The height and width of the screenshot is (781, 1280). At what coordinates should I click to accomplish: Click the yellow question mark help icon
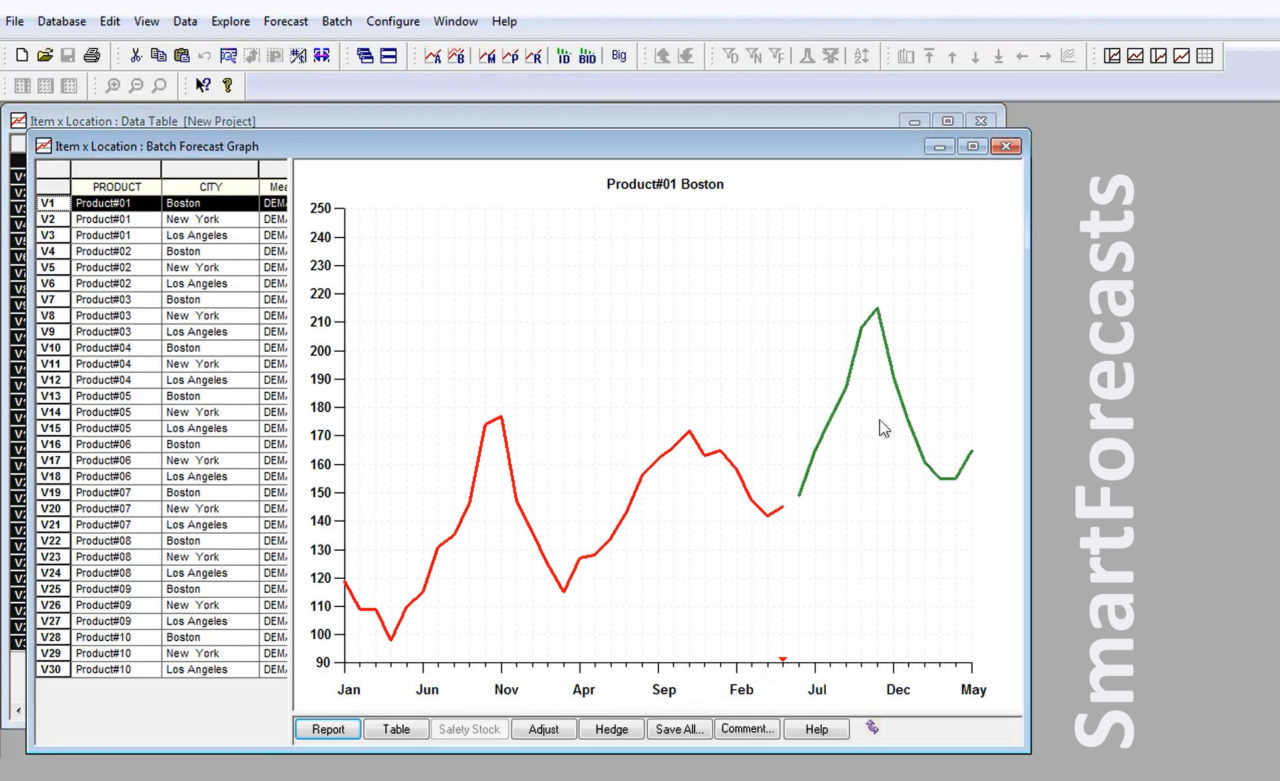point(227,86)
